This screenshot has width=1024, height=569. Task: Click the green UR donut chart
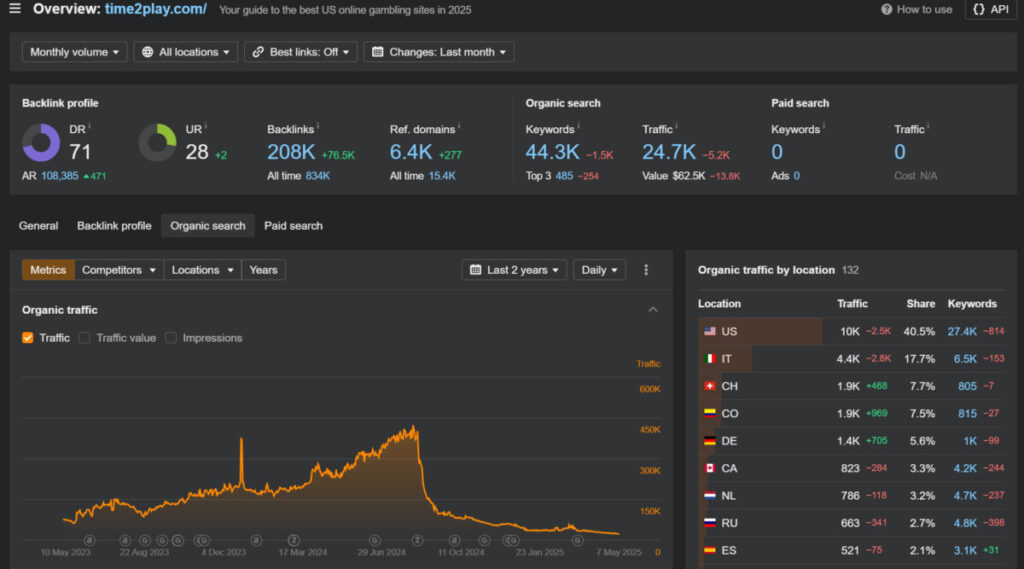(157, 143)
